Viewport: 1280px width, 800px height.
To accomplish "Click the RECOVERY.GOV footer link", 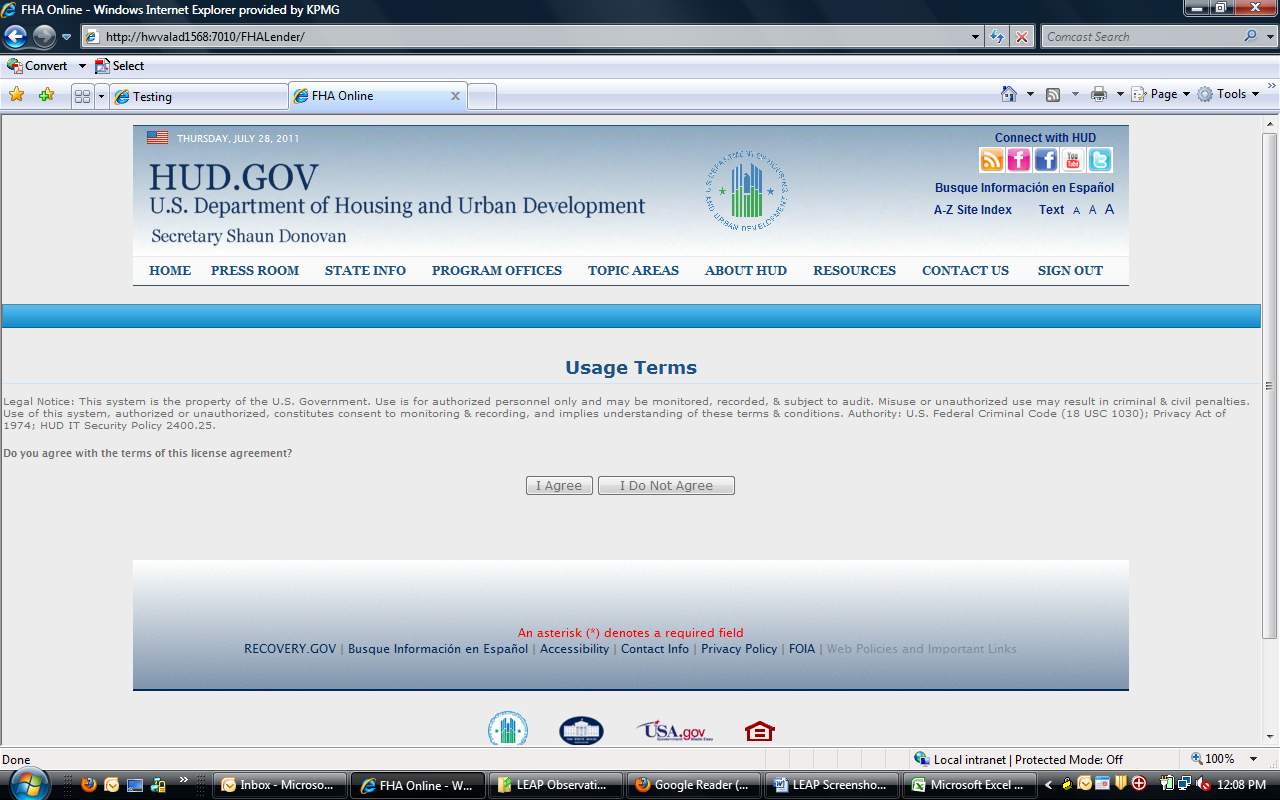I will (290, 649).
